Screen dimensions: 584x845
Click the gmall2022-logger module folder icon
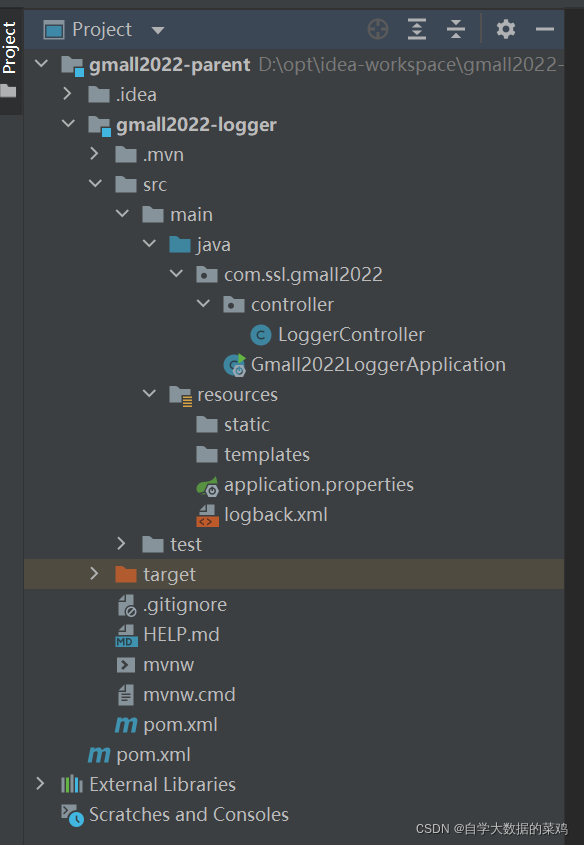coord(99,125)
